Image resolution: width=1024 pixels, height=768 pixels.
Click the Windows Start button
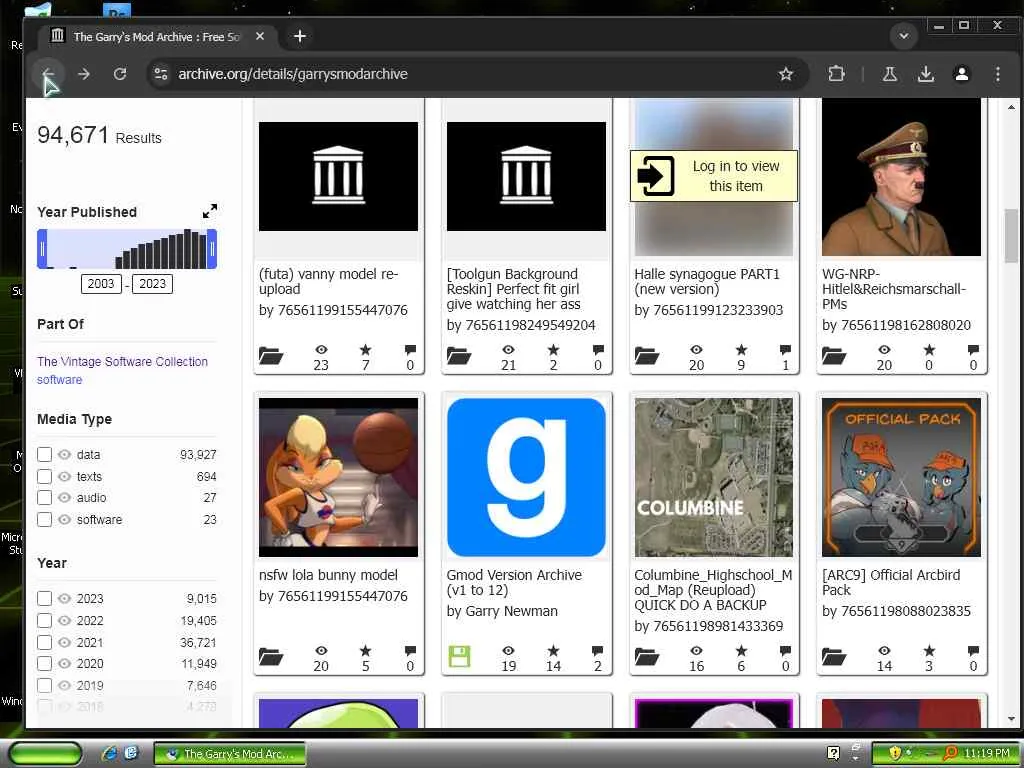[x=46, y=754]
